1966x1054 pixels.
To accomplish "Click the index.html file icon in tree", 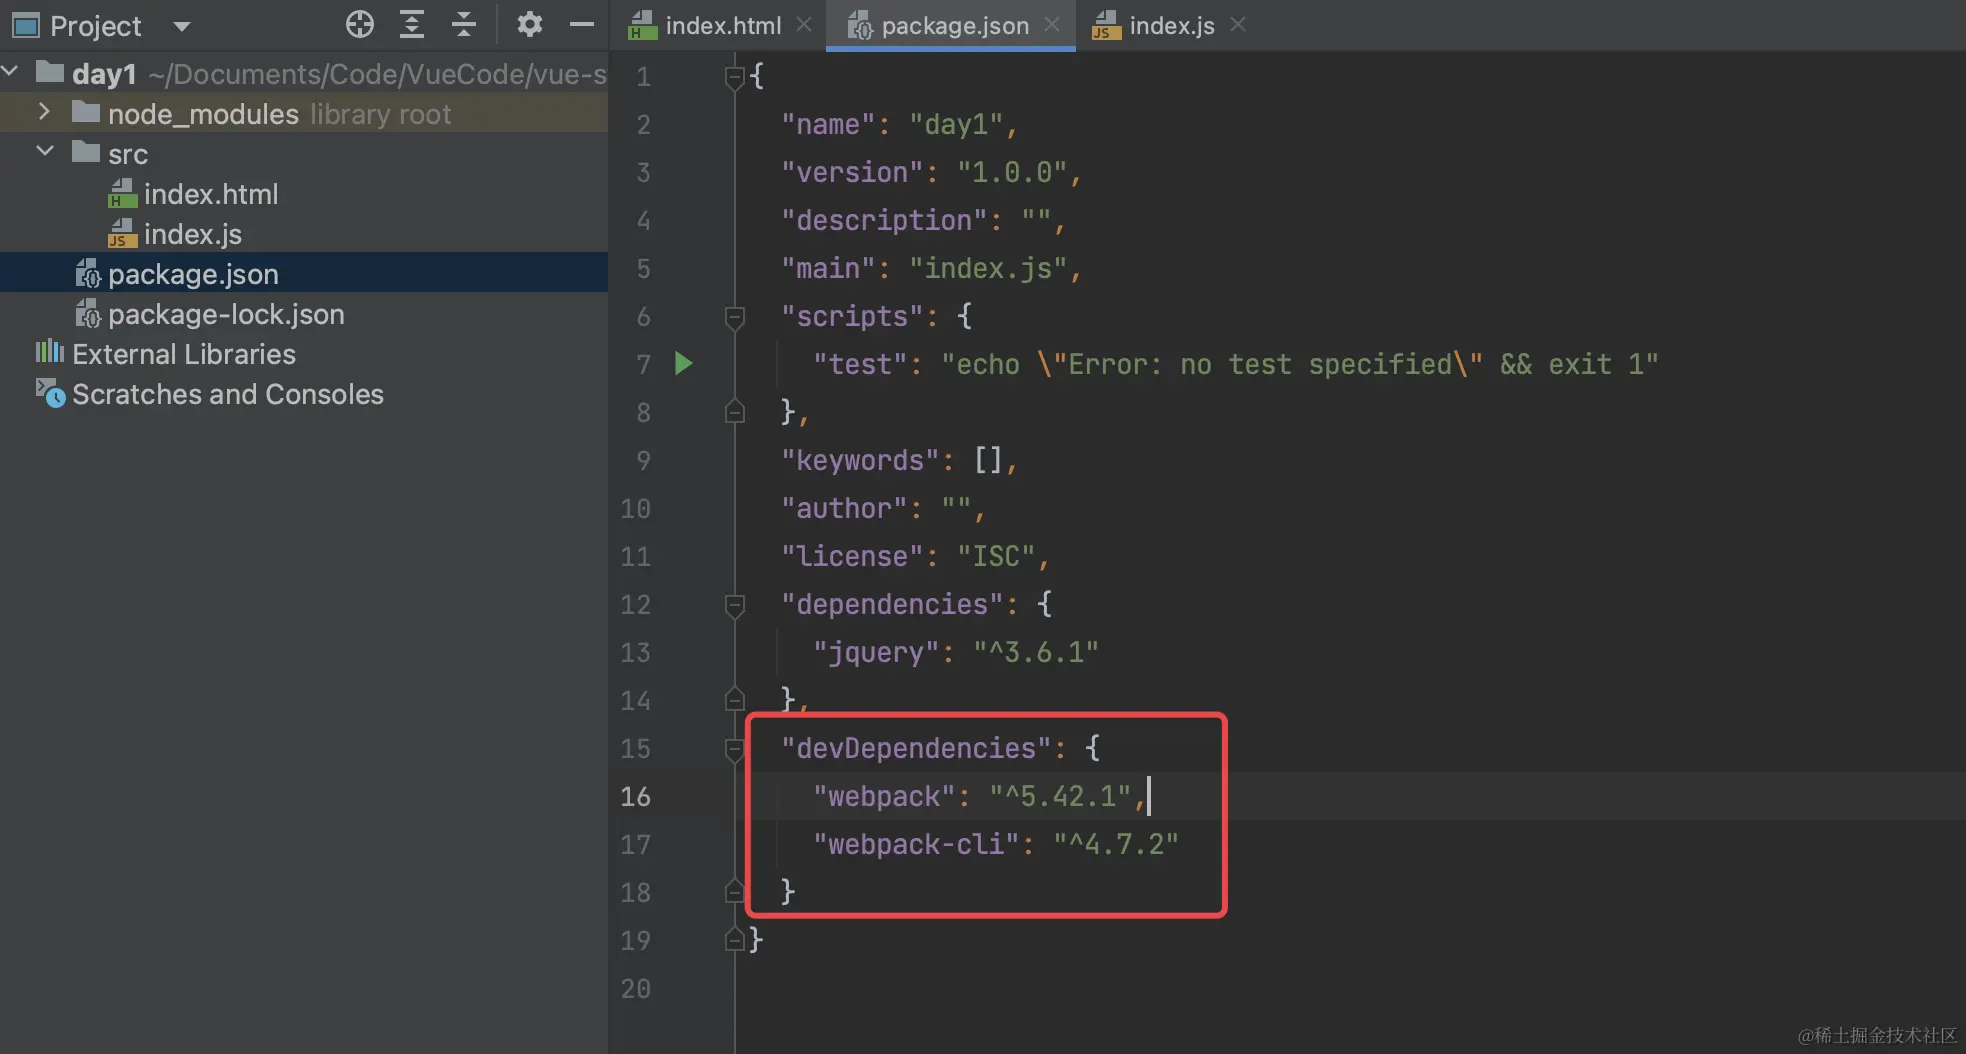I will [x=122, y=194].
